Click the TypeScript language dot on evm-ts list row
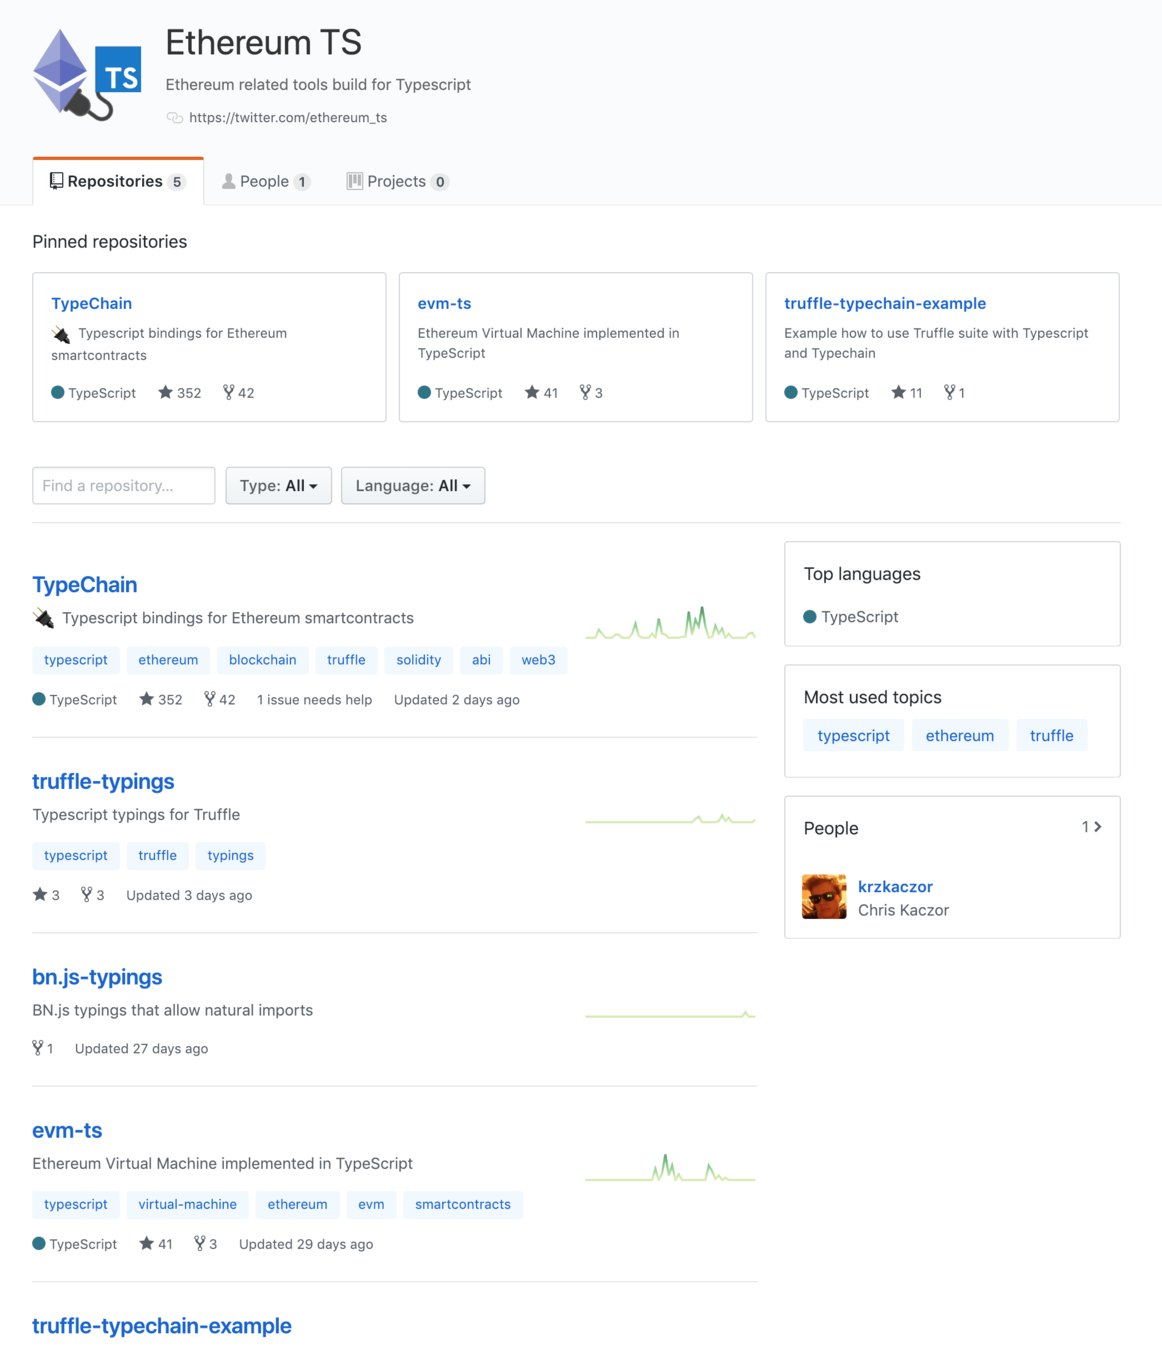Viewport: 1162px width, 1350px height. point(39,1244)
